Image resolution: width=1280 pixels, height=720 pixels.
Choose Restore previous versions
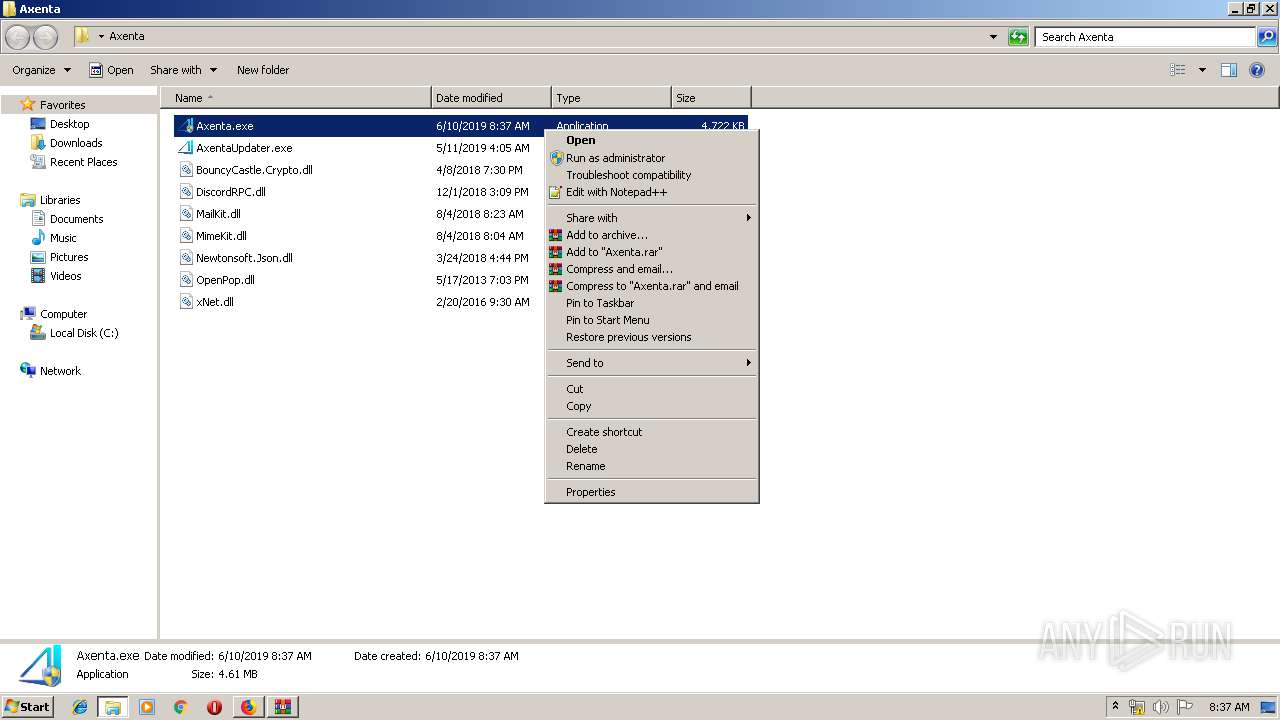pyautogui.click(x=652, y=337)
